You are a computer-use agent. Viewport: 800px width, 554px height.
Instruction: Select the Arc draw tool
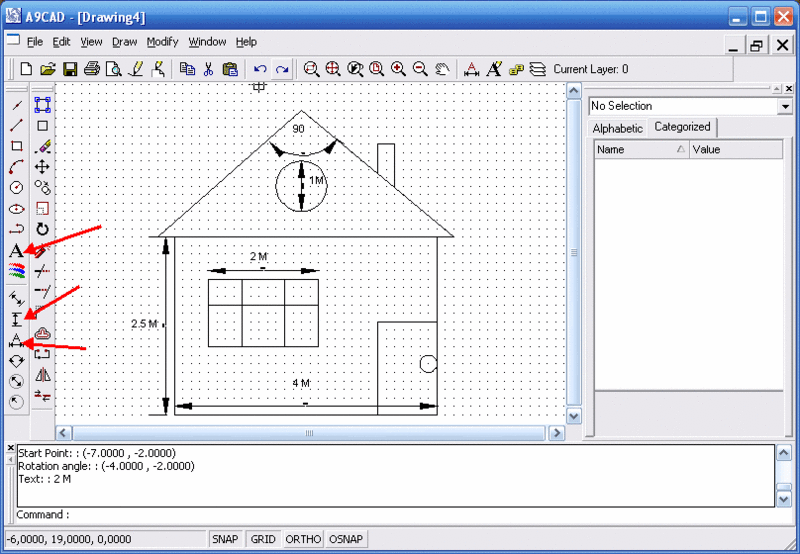(x=16, y=167)
